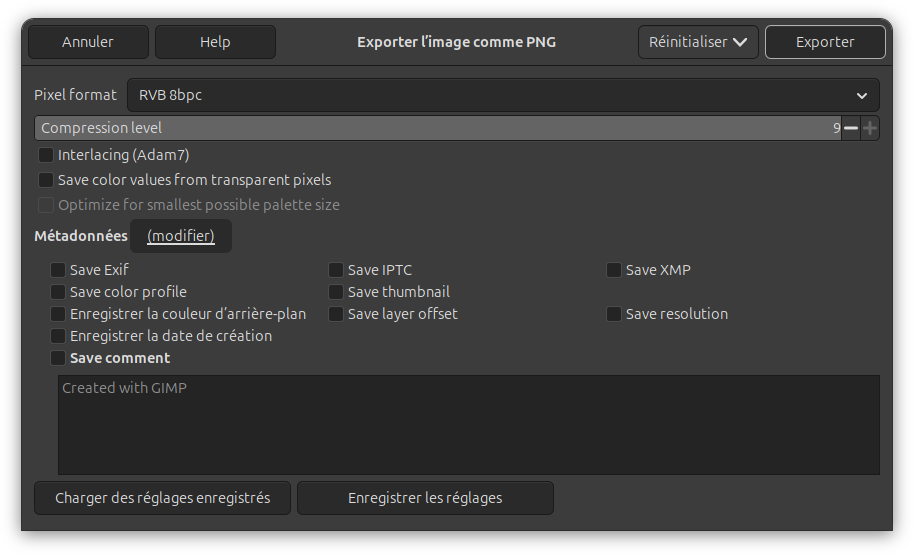
Task: Click inside the comment text field
Action: coord(468,425)
